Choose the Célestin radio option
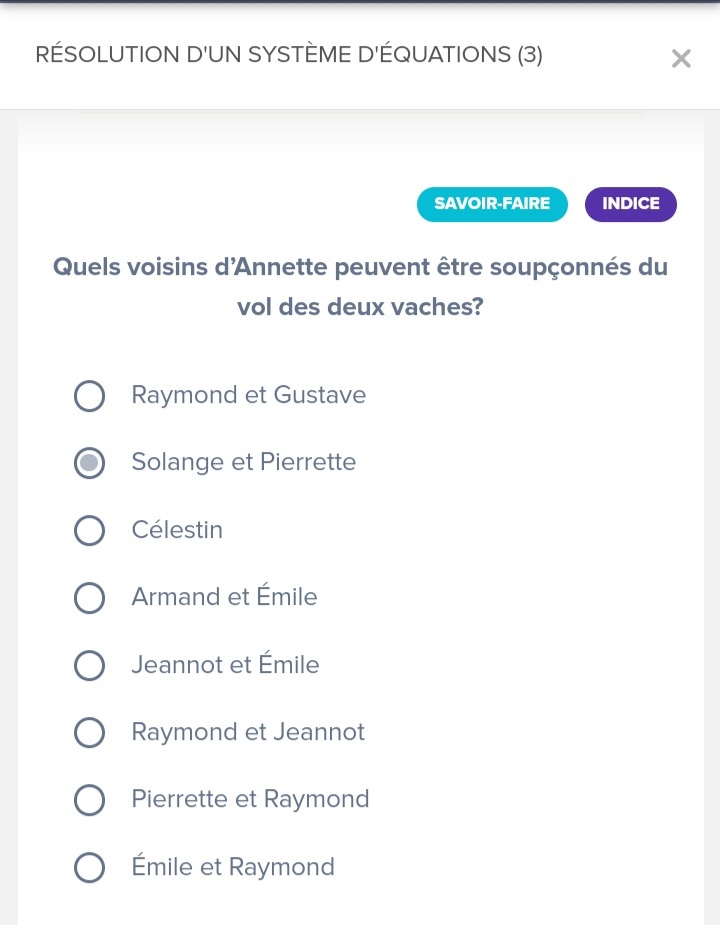 (x=90, y=531)
